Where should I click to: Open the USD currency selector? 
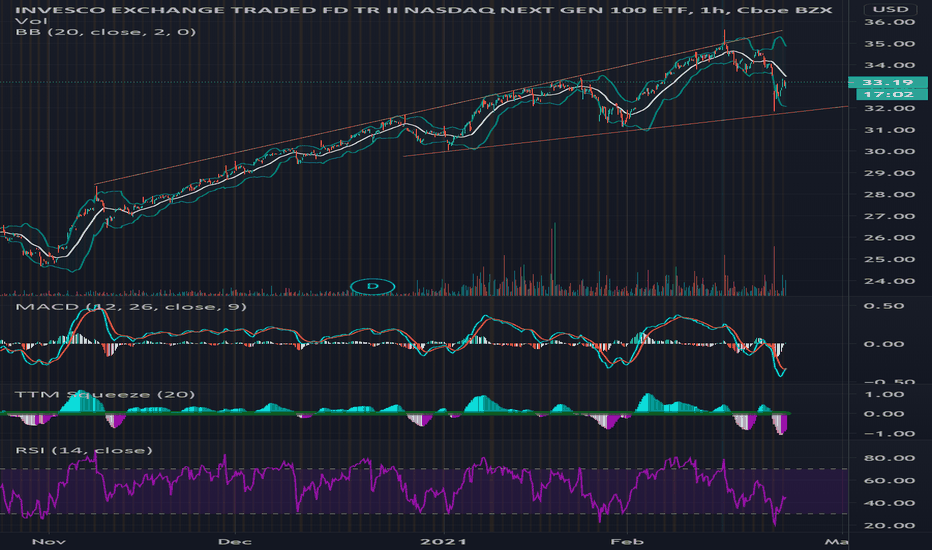(890, 9)
